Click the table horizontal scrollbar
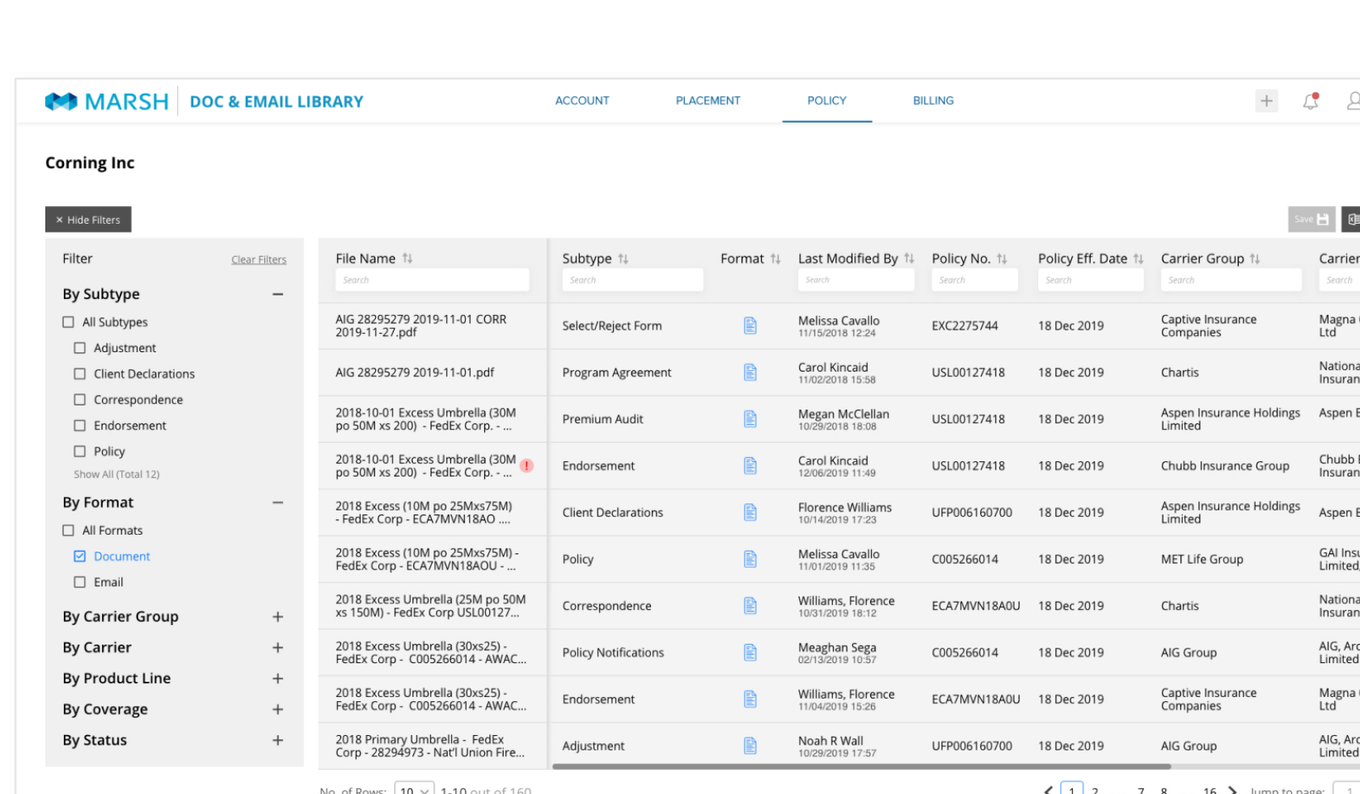The height and width of the screenshot is (794, 1360). point(861,767)
